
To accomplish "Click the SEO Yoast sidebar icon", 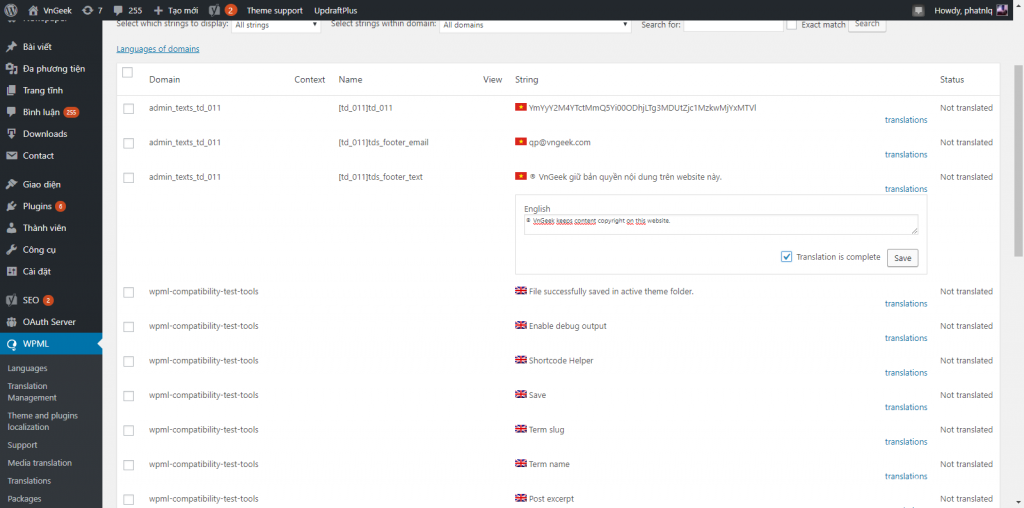I will pyautogui.click(x=11, y=300).
